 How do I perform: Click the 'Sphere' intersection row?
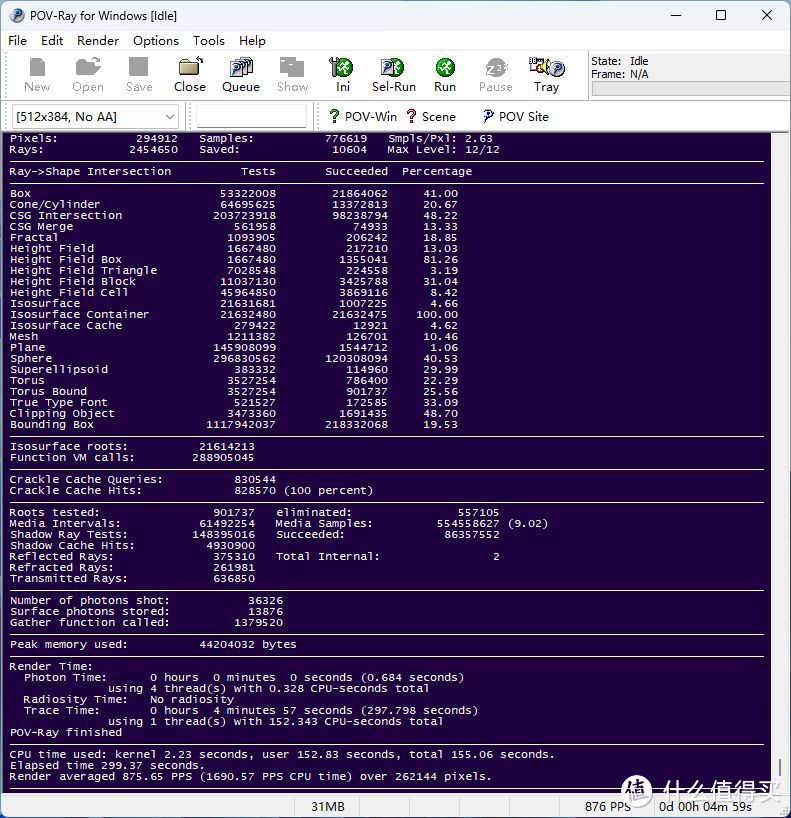point(234,358)
